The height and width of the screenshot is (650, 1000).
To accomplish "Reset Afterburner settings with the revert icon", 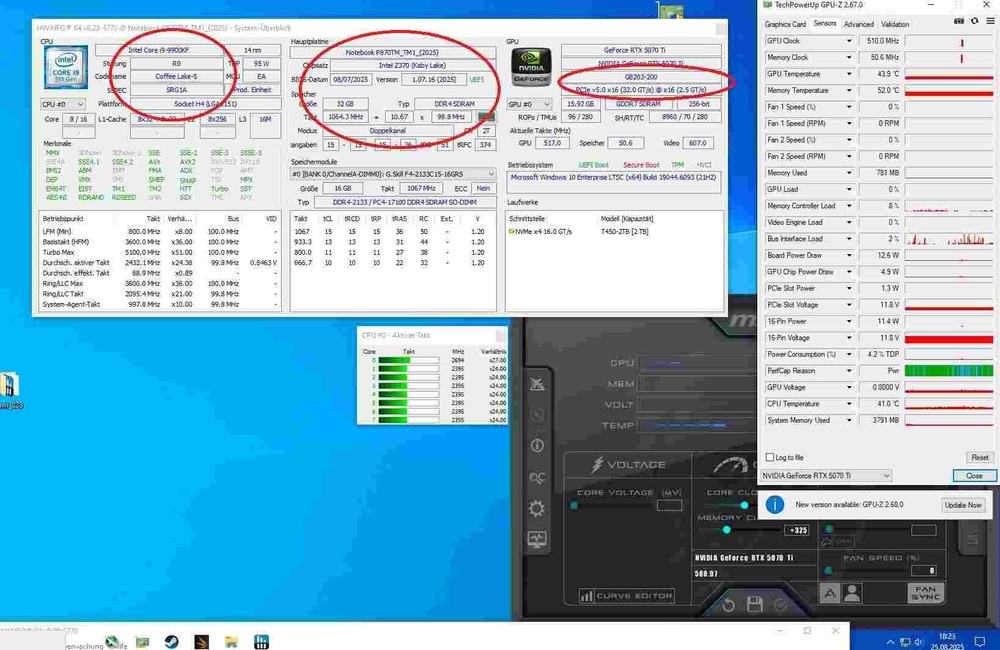I will (x=728, y=605).
